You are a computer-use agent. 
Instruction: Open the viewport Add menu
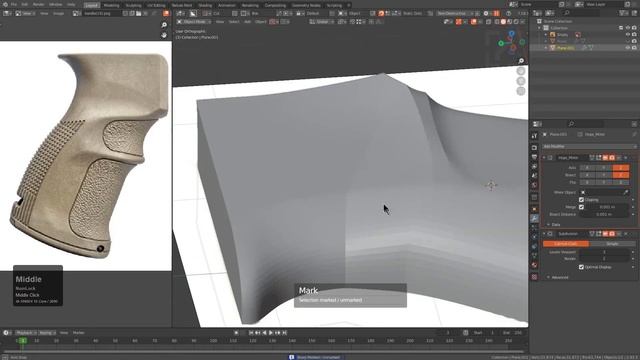(247, 22)
